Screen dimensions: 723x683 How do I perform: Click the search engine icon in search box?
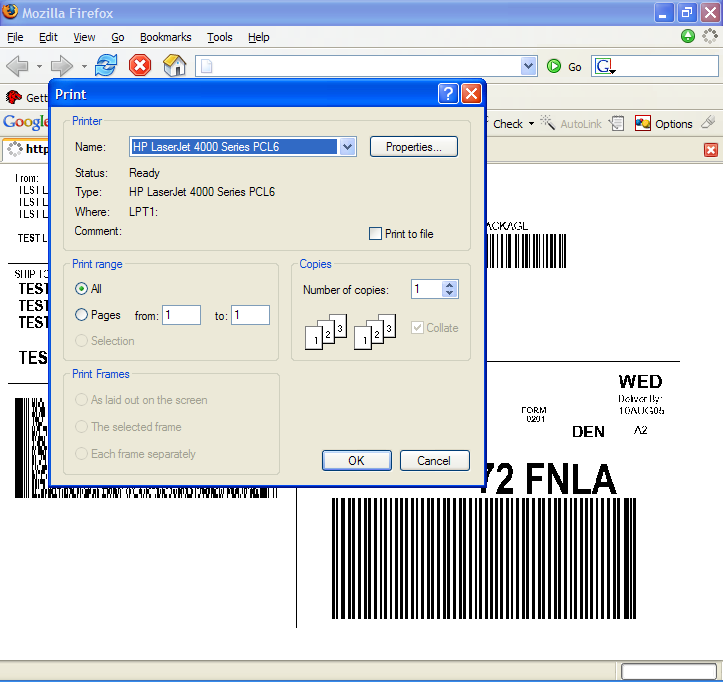(604, 67)
